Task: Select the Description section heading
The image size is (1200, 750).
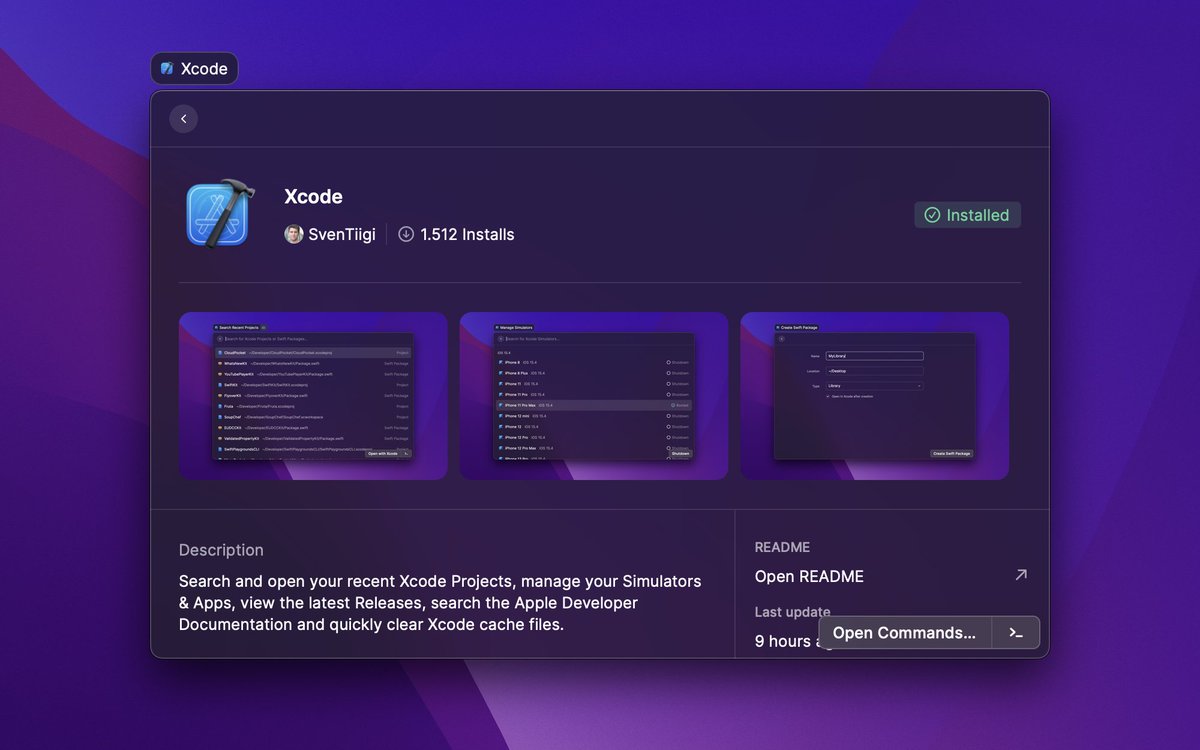Action: 221,550
